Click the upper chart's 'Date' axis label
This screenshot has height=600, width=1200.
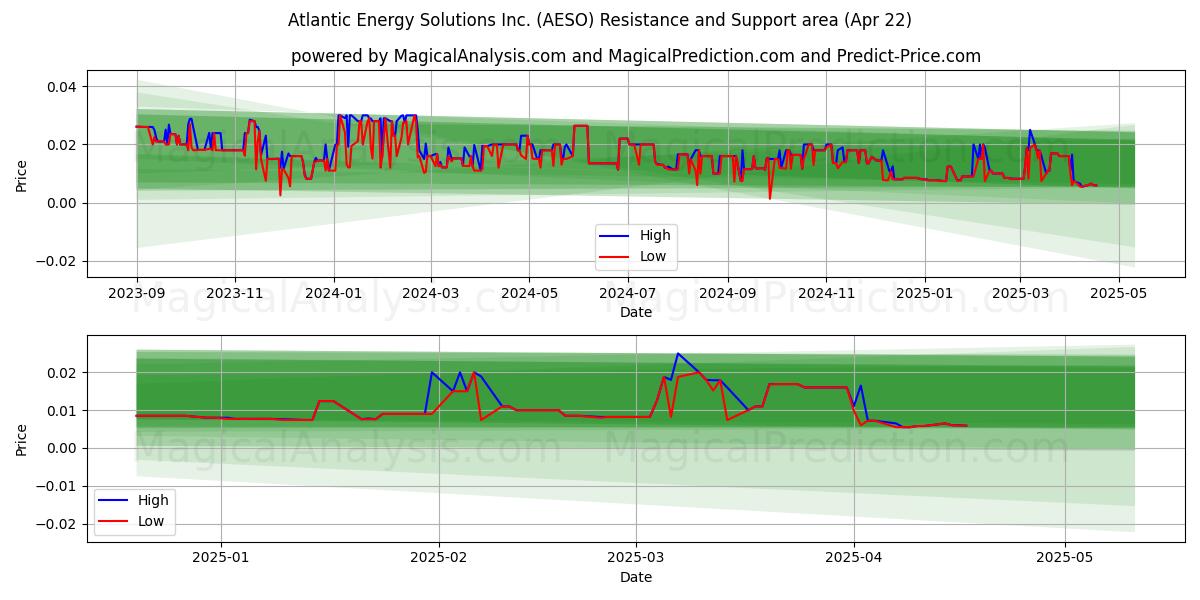click(x=636, y=312)
